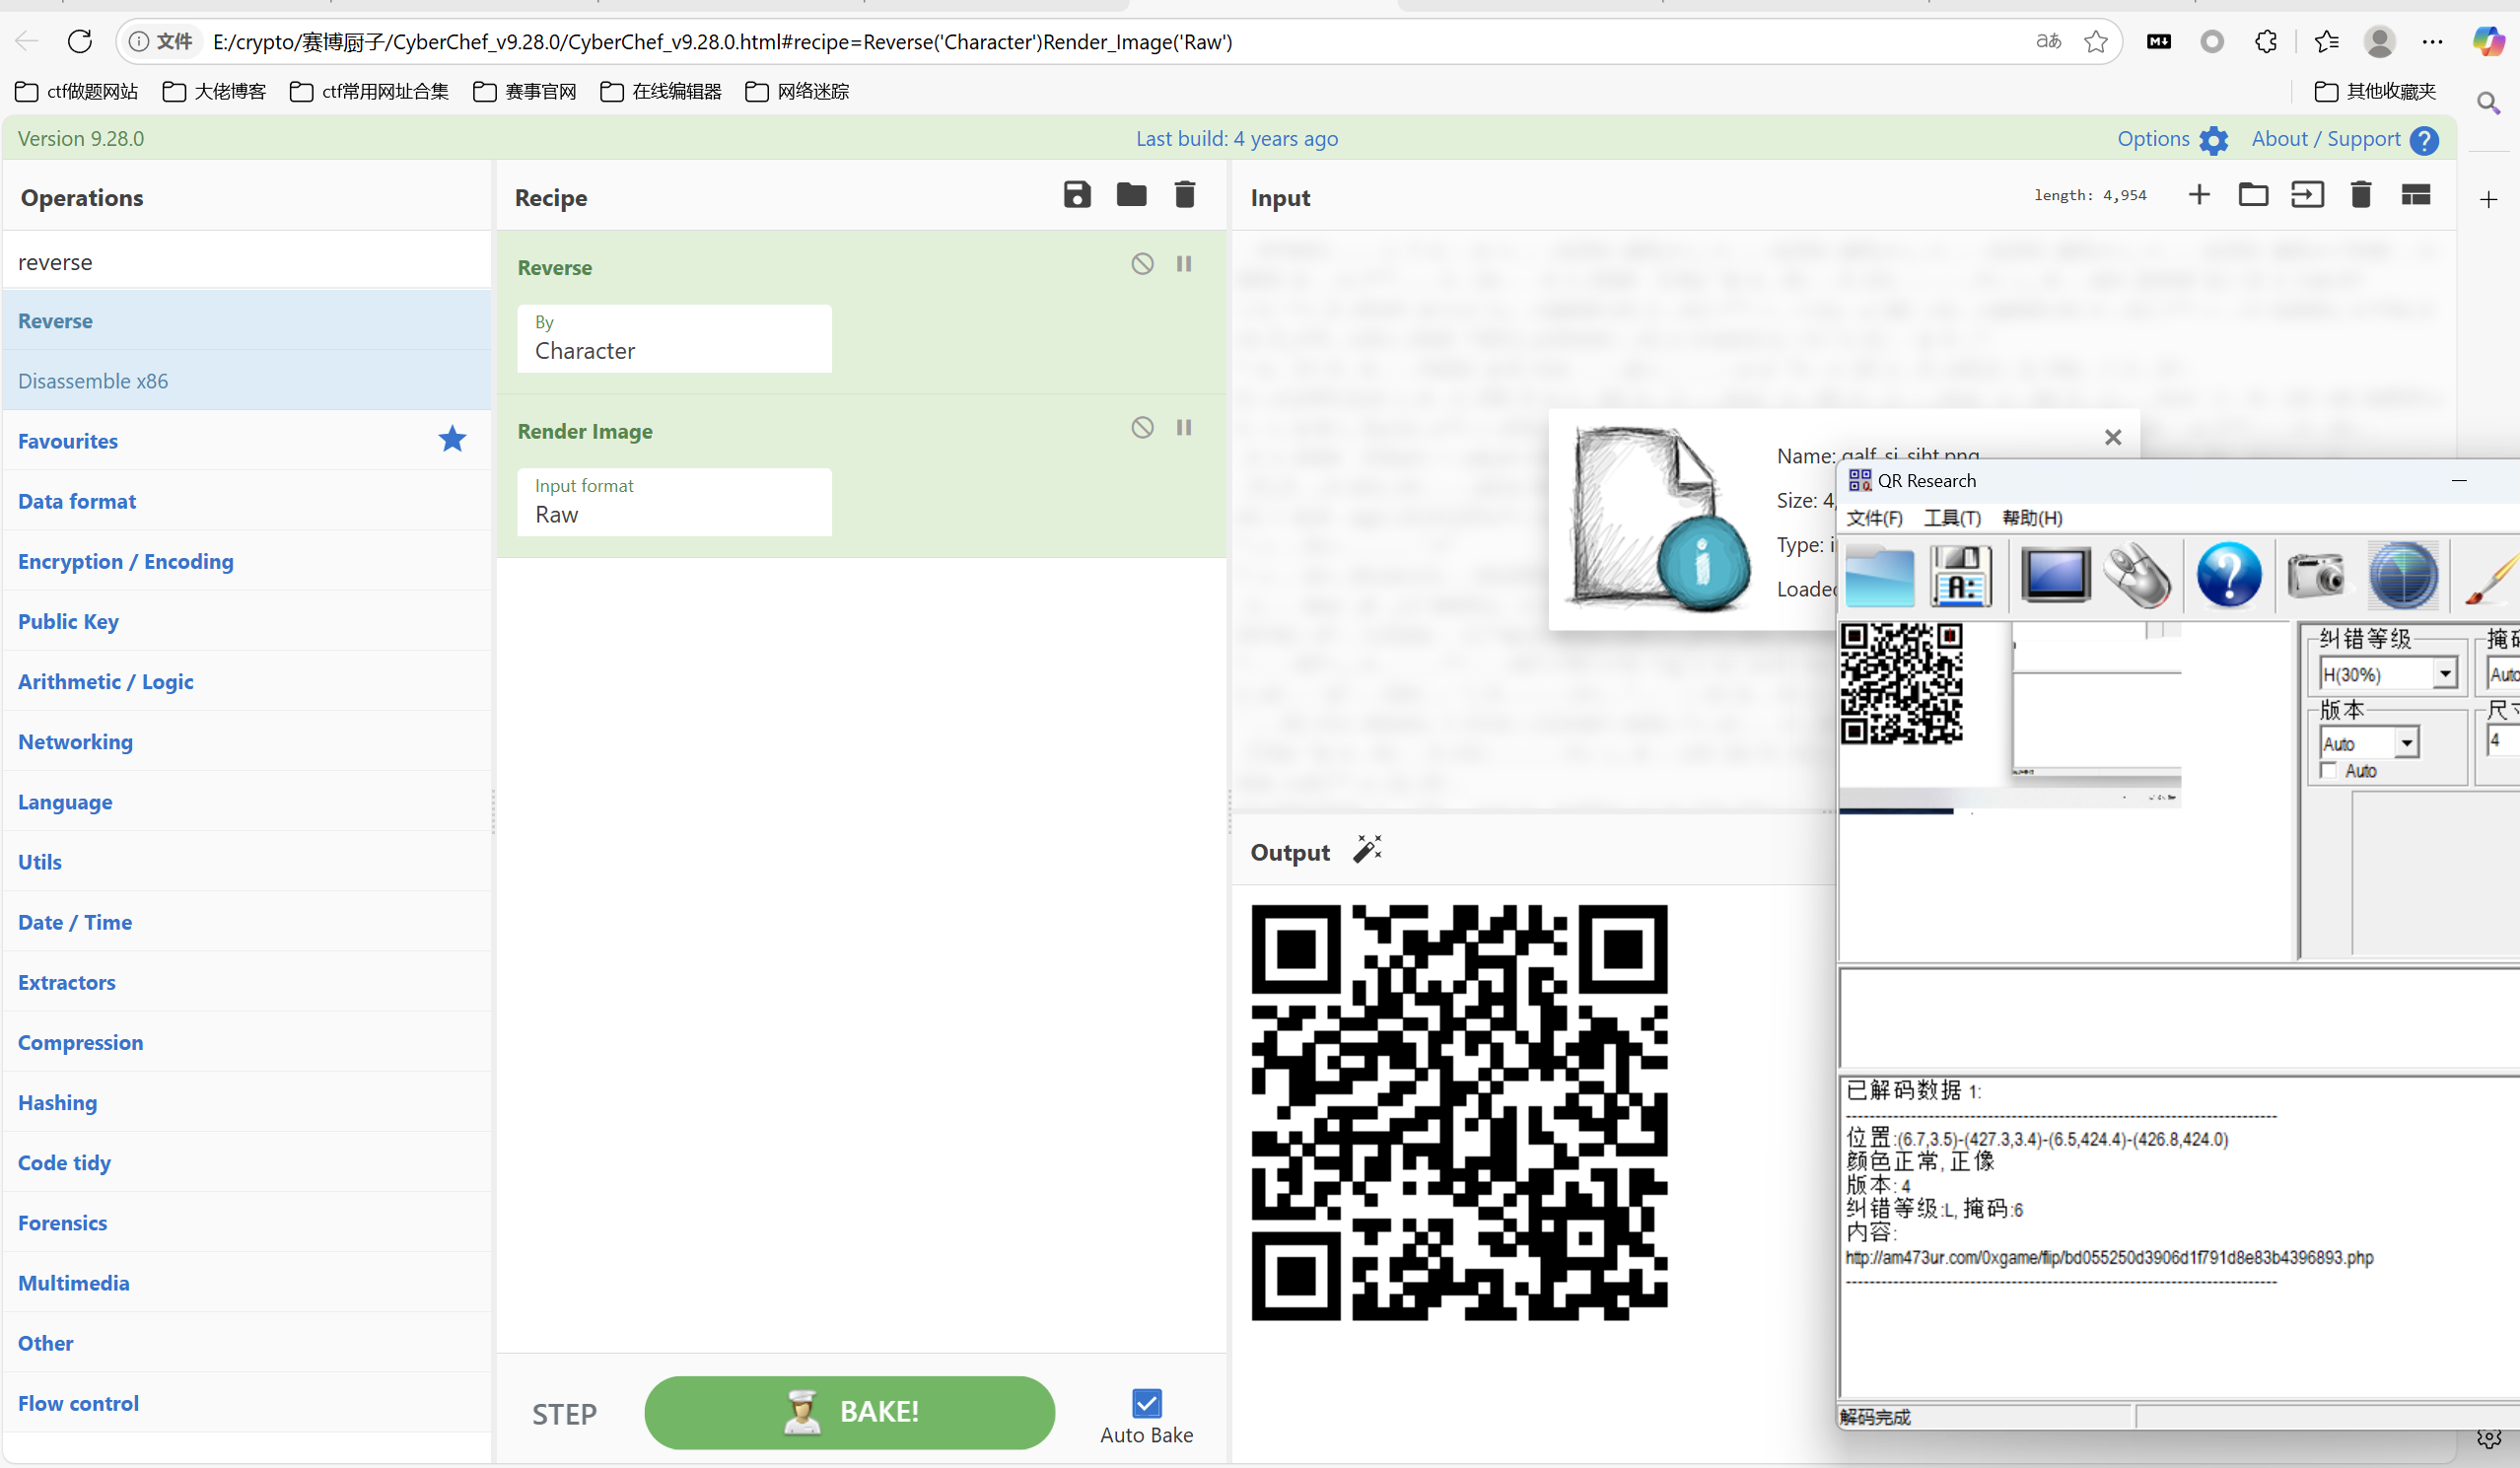This screenshot has width=2520, height=1468.
Task: Set breakpoint on Reverse operation
Action: pos(1184,264)
